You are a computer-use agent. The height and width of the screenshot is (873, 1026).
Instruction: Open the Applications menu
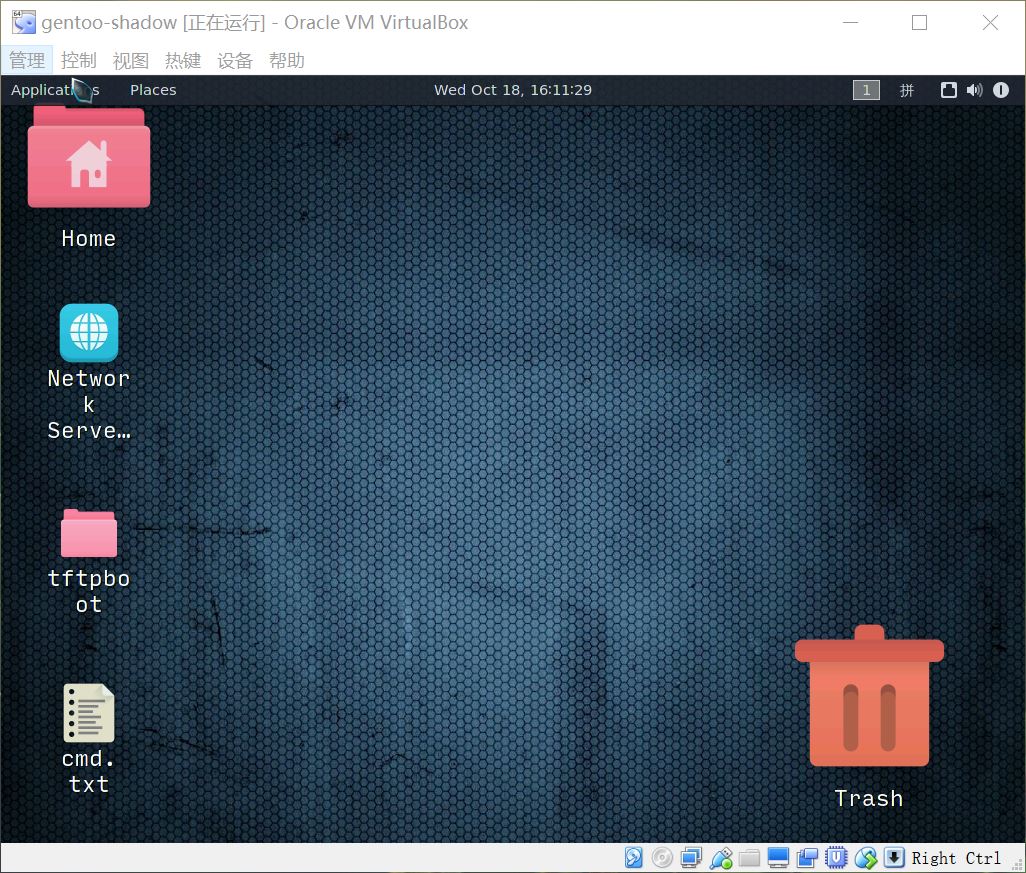click(55, 90)
